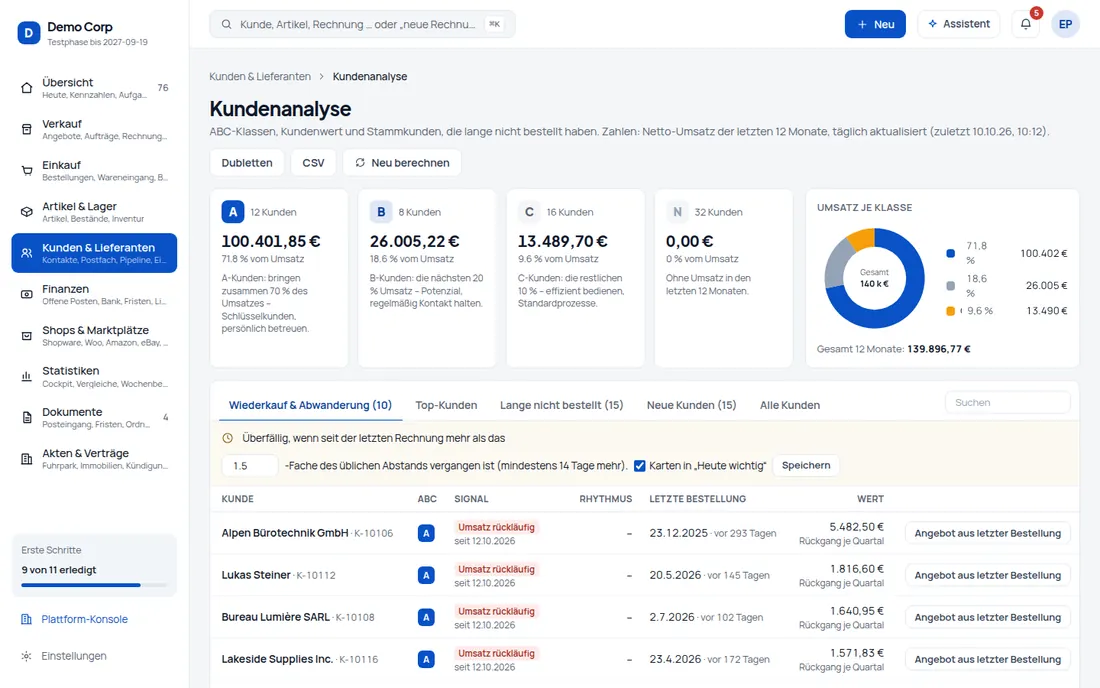Switch to Wiederkauf & Abwanderung tab
This screenshot has width=1100, height=688.
310,405
